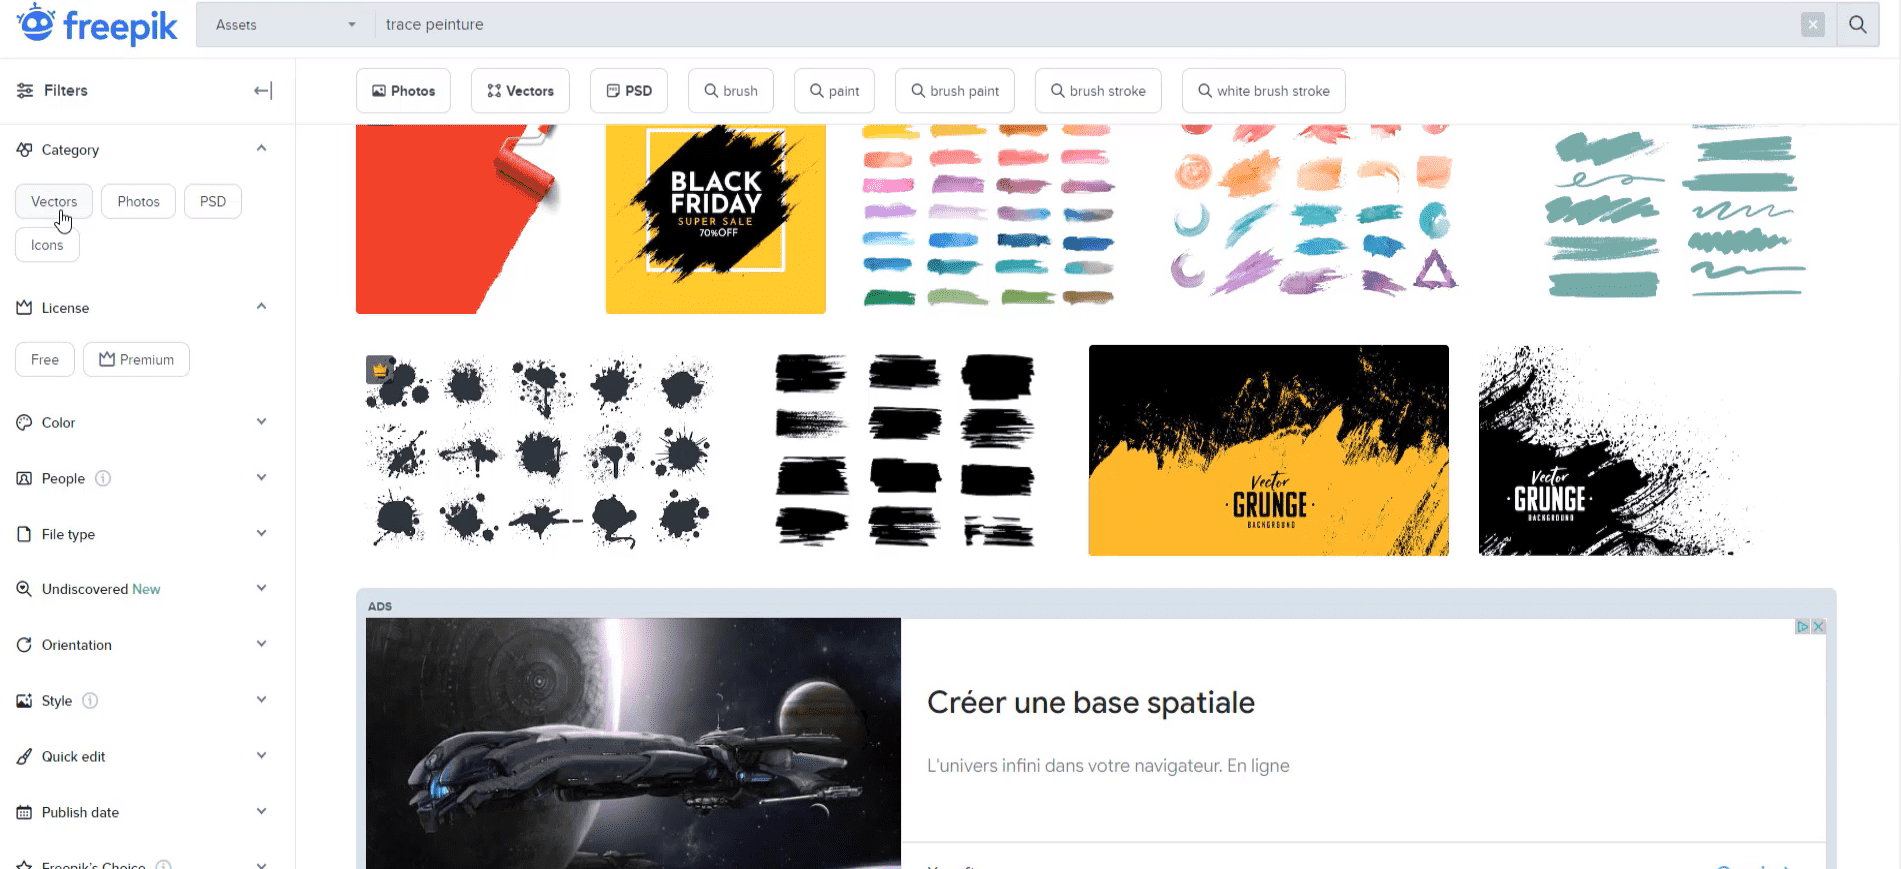The width and height of the screenshot is (1901, 869).
Task: Select the Photos tab
Action: pos(403,91)
